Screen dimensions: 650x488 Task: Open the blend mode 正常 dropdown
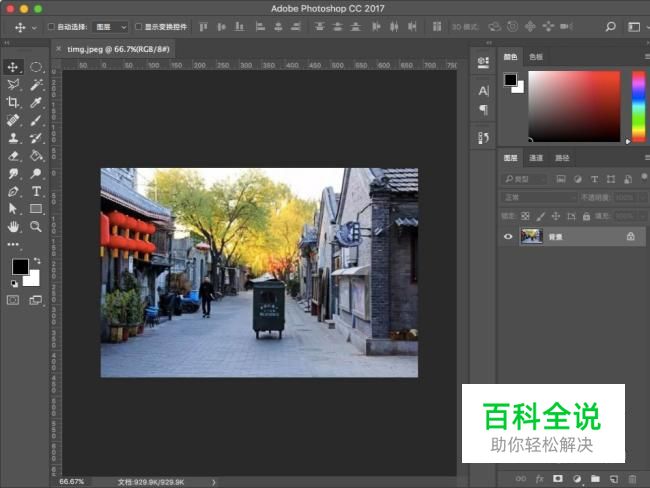[x=538, y=197]
